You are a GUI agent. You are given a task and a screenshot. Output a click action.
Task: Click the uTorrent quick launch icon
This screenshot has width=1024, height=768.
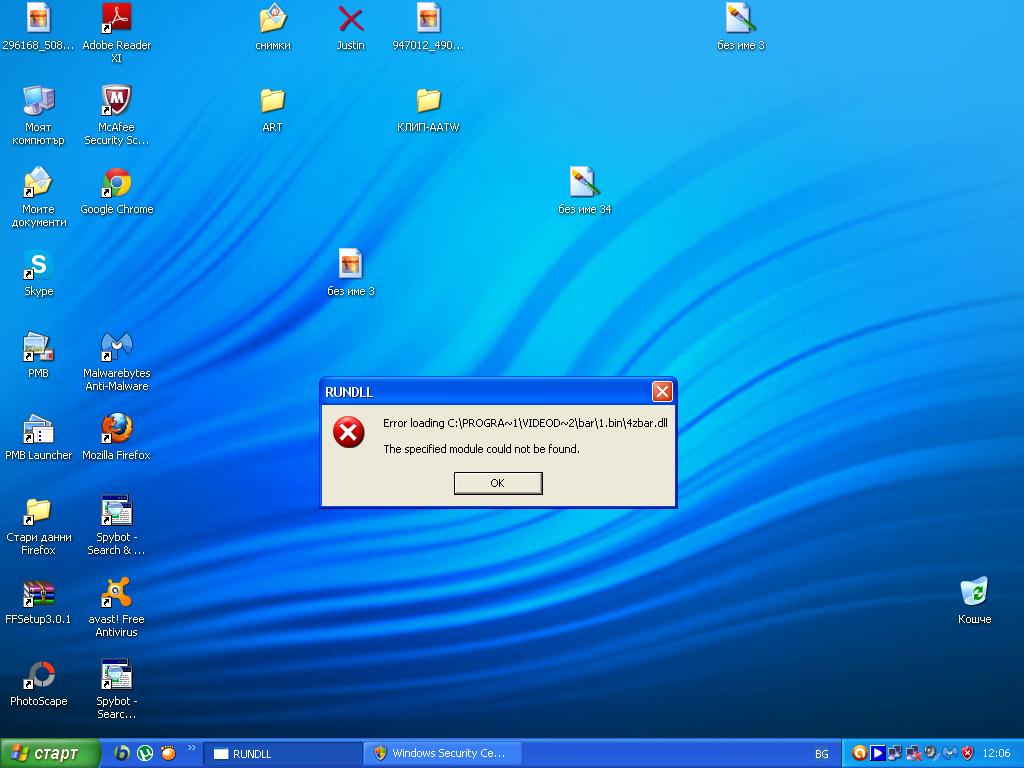[145, 754]
